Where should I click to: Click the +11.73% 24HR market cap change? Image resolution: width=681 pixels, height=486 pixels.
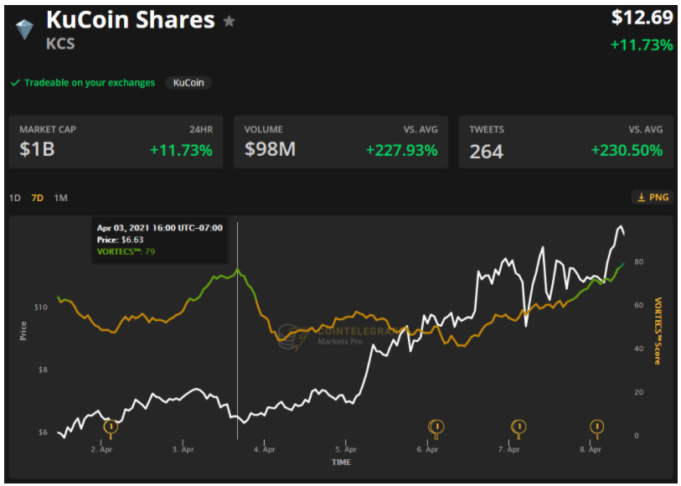tap(181, 150)
